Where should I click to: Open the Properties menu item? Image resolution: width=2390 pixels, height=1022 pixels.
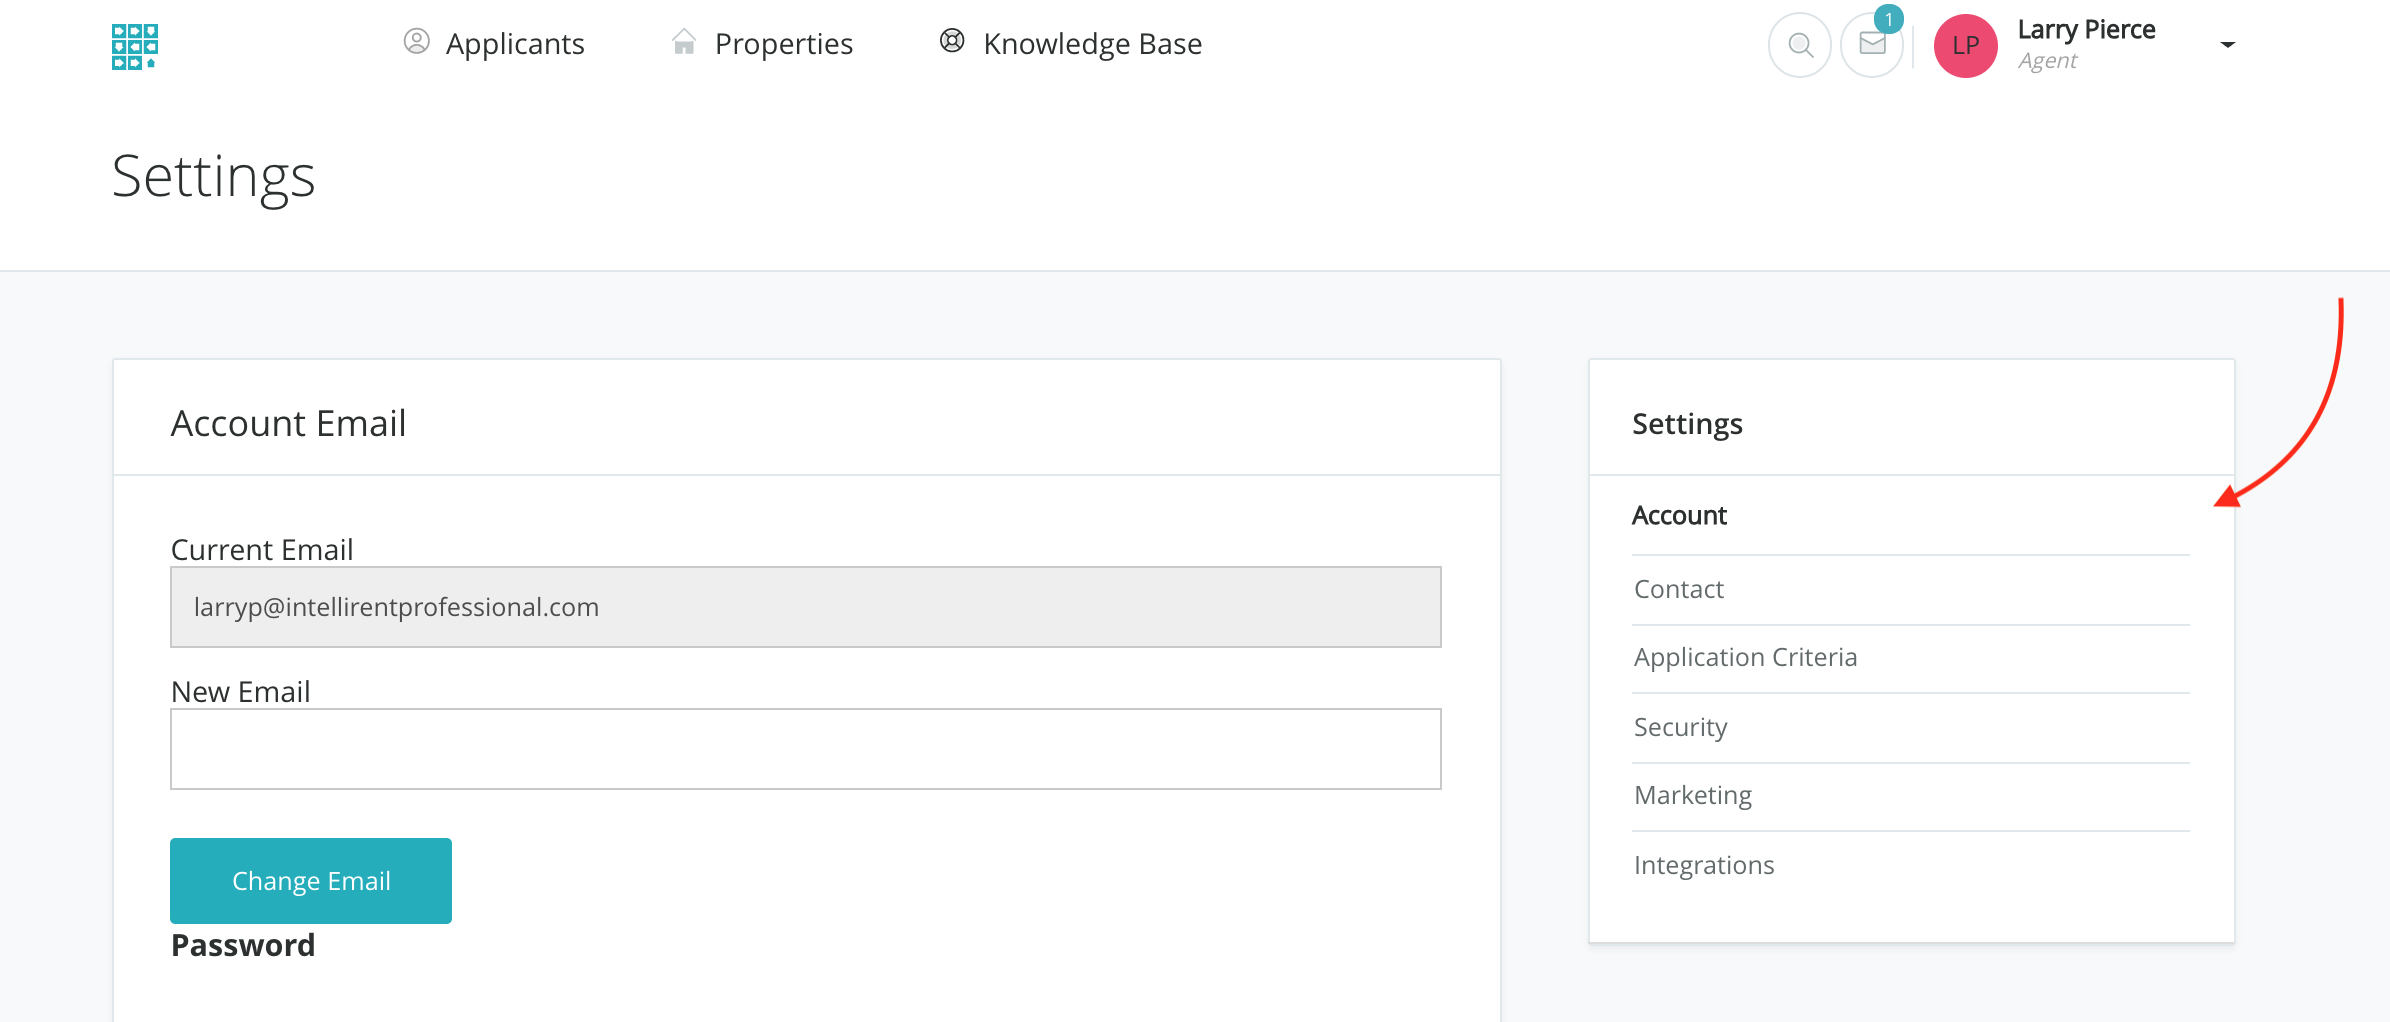pos(783,44)
